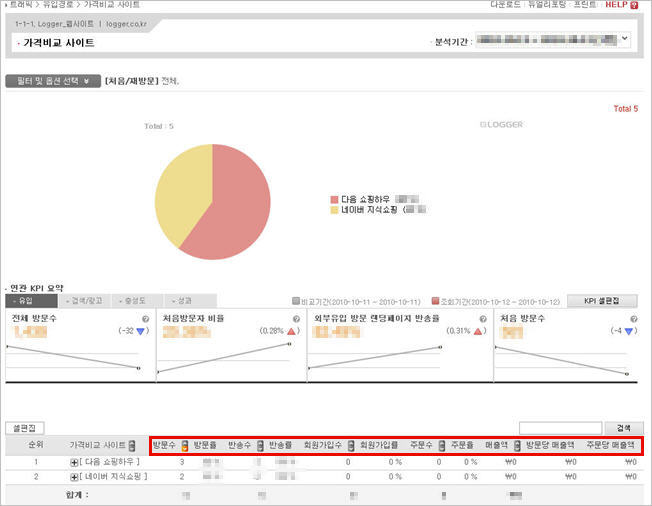Click the KPI 설편집 button
Image resolution: width=652 pixels, height=506 pixels.
601,300
